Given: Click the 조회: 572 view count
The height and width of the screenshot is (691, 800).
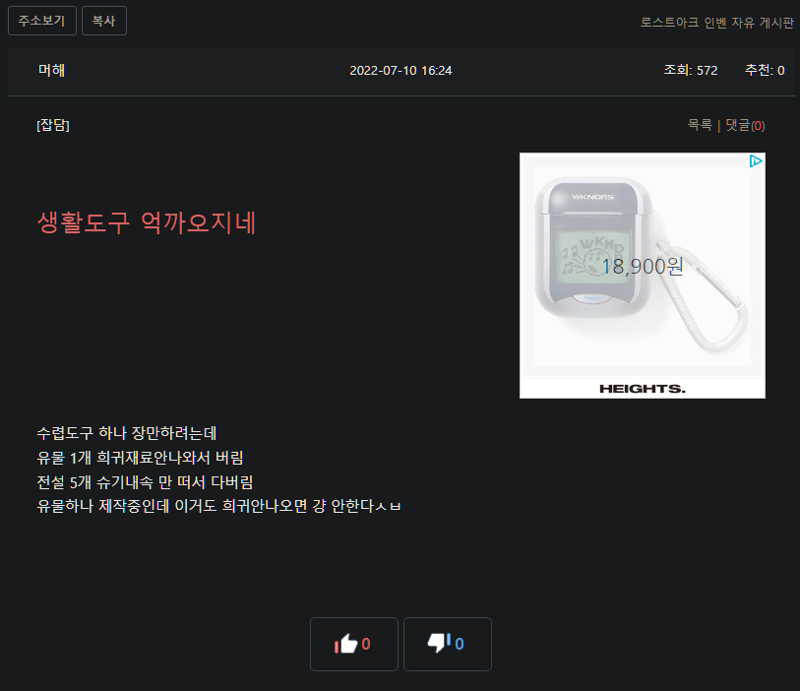Looking at the screenshot, I should [x=690, y=70].
